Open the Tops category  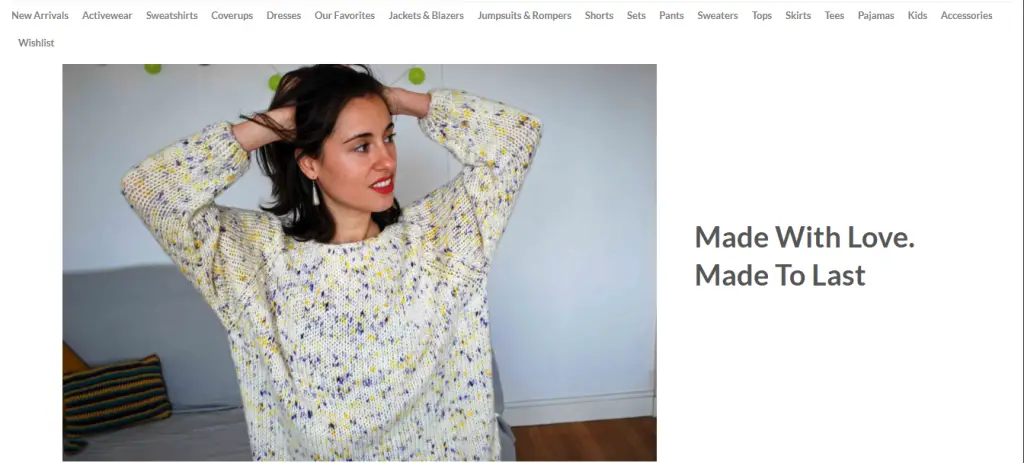(x=761, y=16)
